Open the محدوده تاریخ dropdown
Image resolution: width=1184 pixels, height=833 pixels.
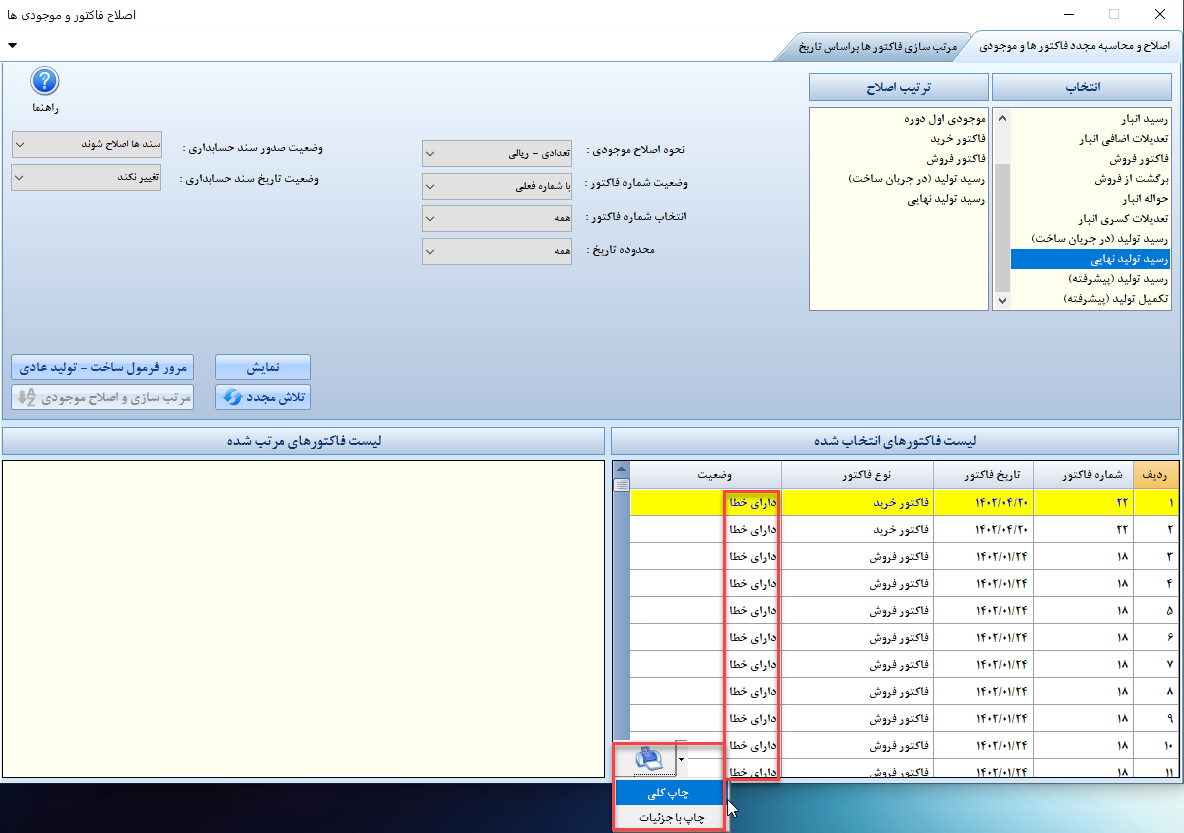pos(497,251)
